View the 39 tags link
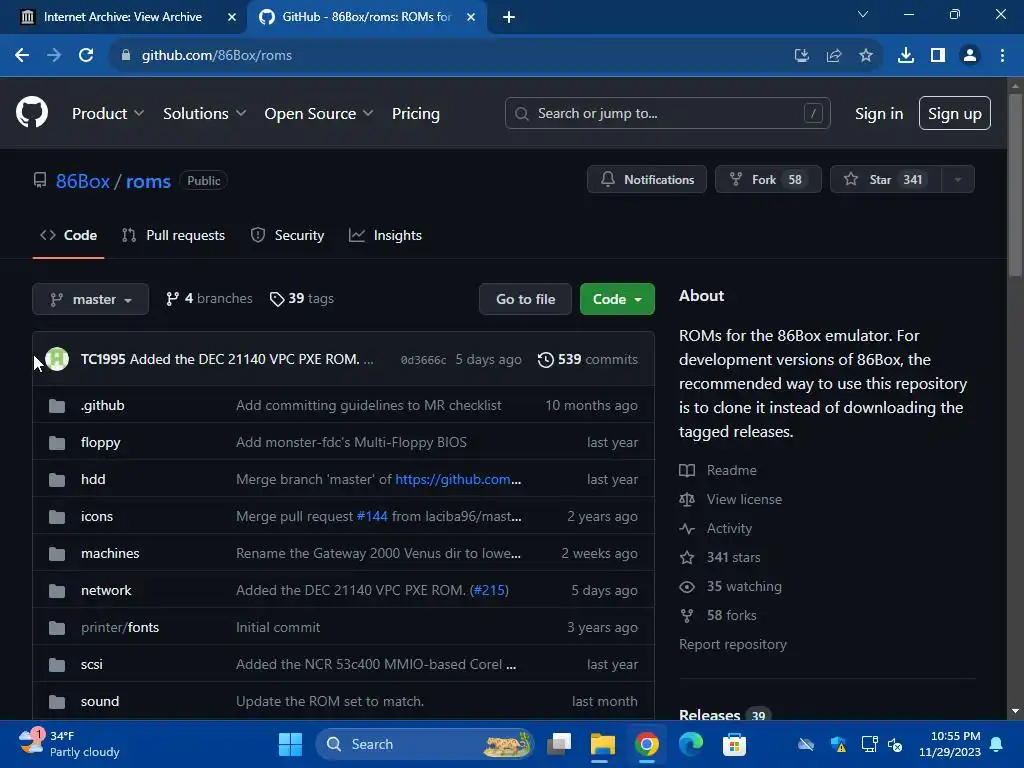Viewport: 1024px width, 768px height. [302, 298]
